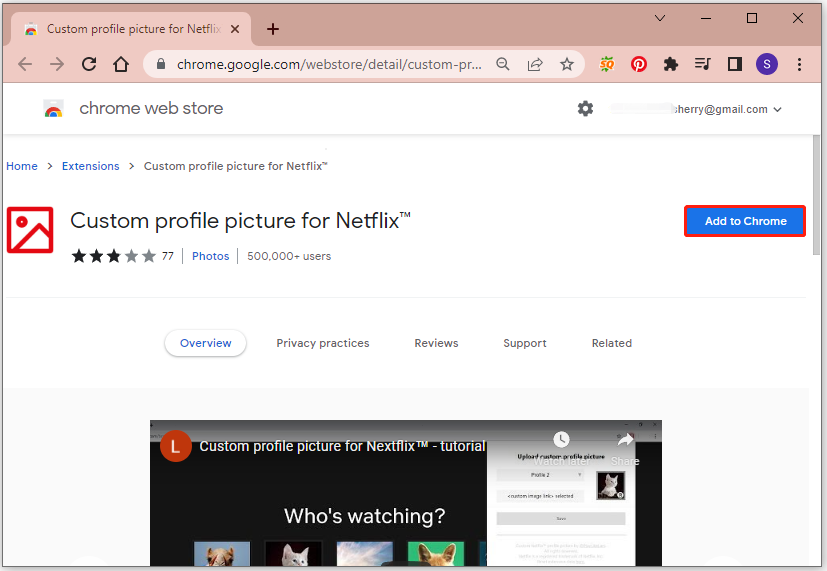The image size is (827, 571).
Task: Share this page using share icon
Action: [x=535, y=64]
